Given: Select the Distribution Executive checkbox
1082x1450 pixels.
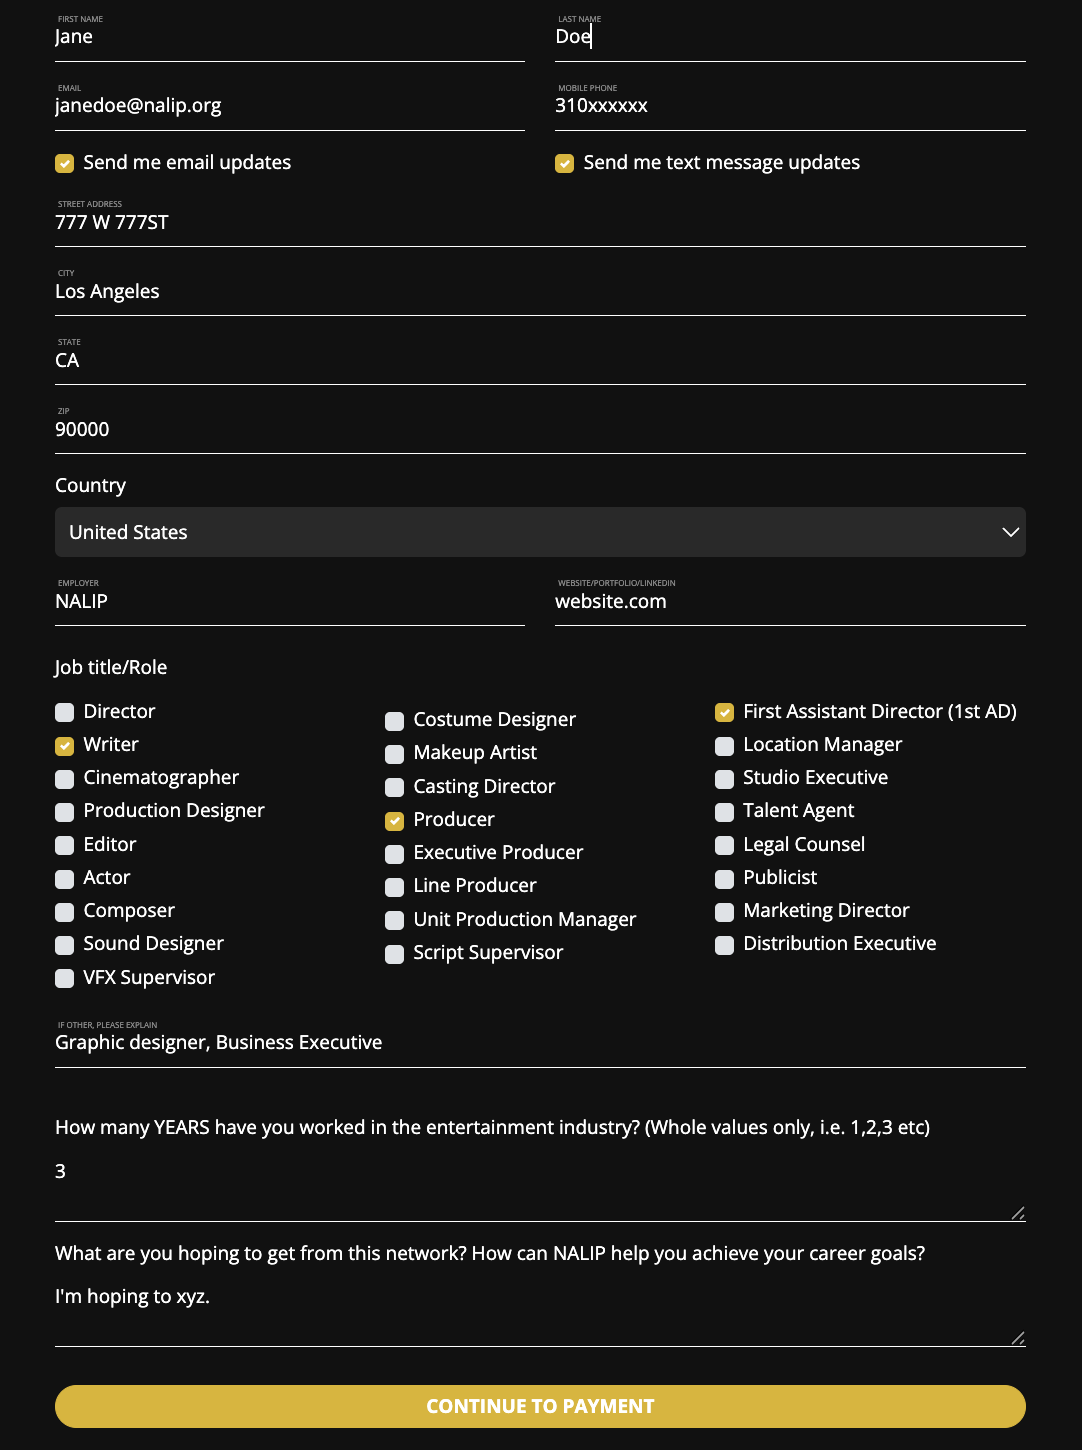Looking at the screenshot, I should [x=725, y=944].
